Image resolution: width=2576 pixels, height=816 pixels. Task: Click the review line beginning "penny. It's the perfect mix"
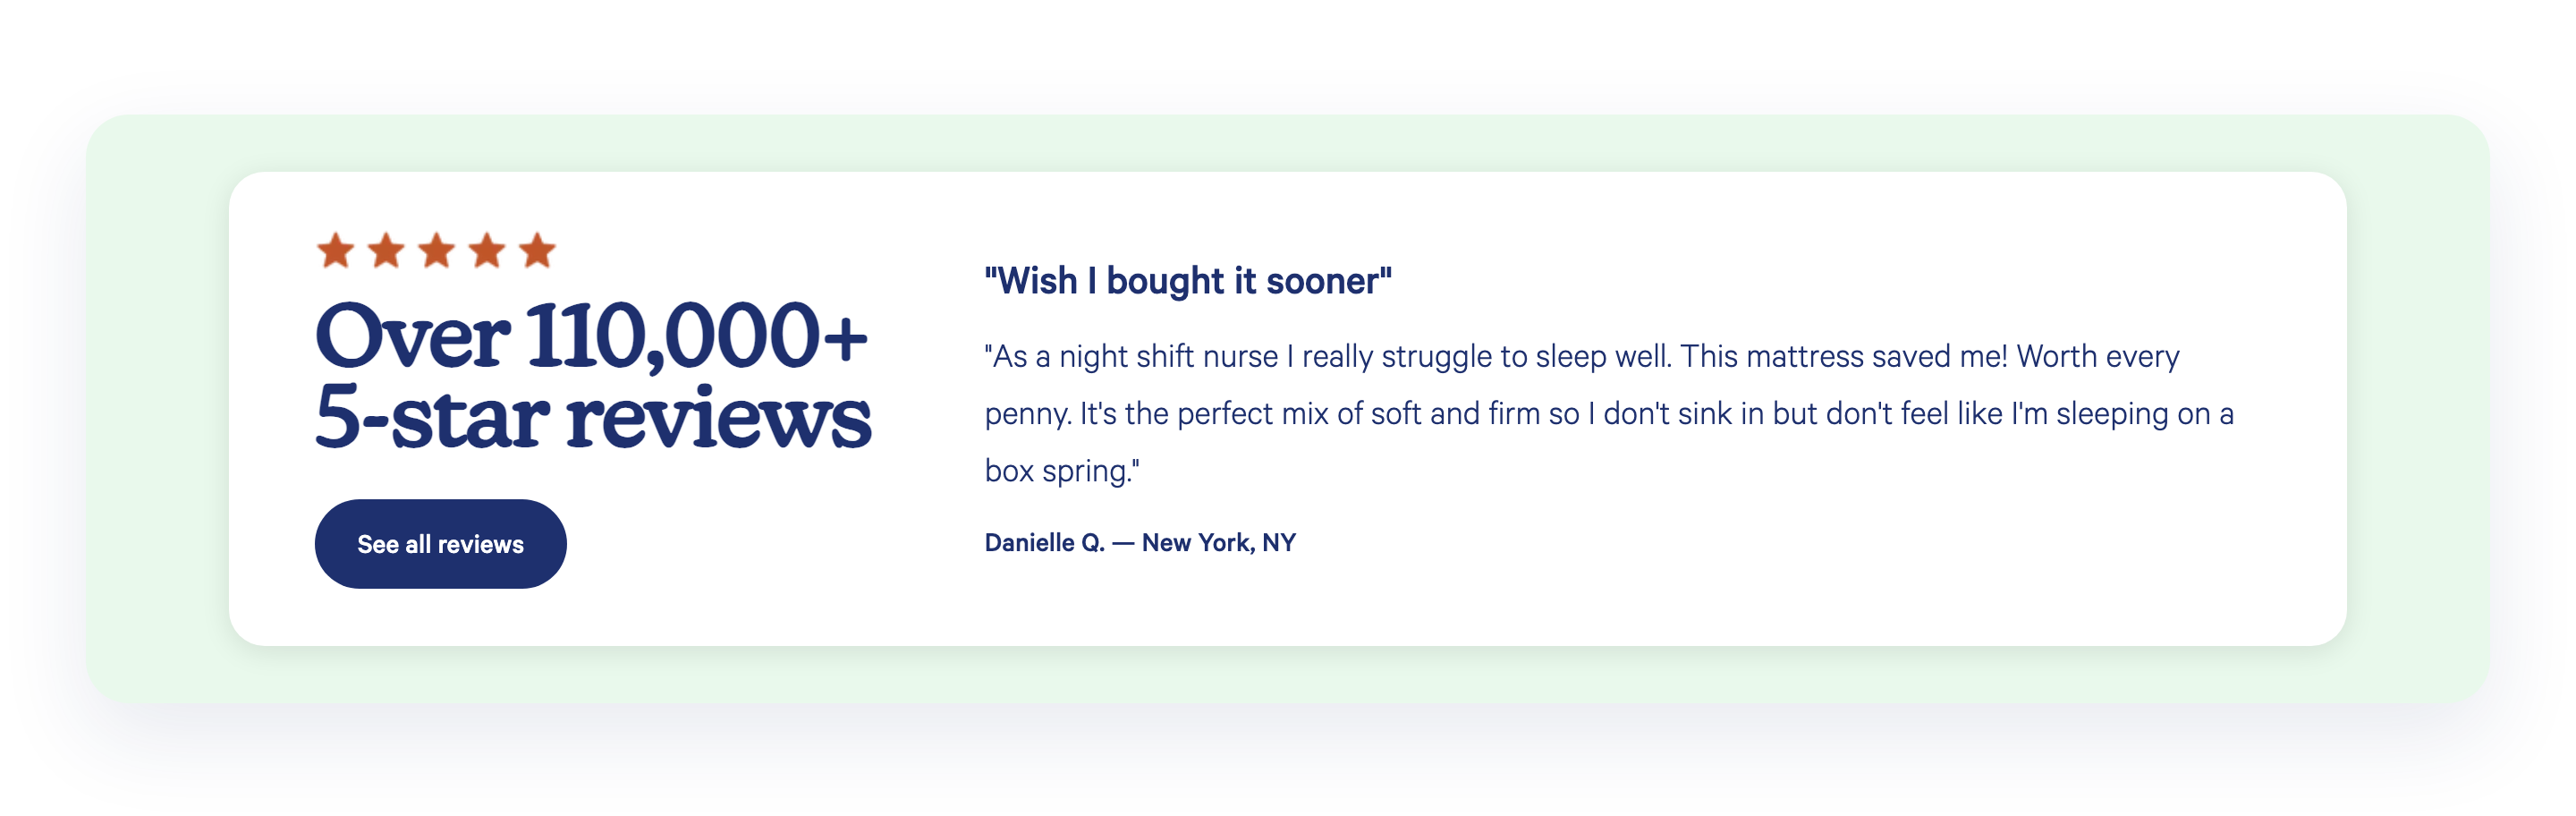1609,413
